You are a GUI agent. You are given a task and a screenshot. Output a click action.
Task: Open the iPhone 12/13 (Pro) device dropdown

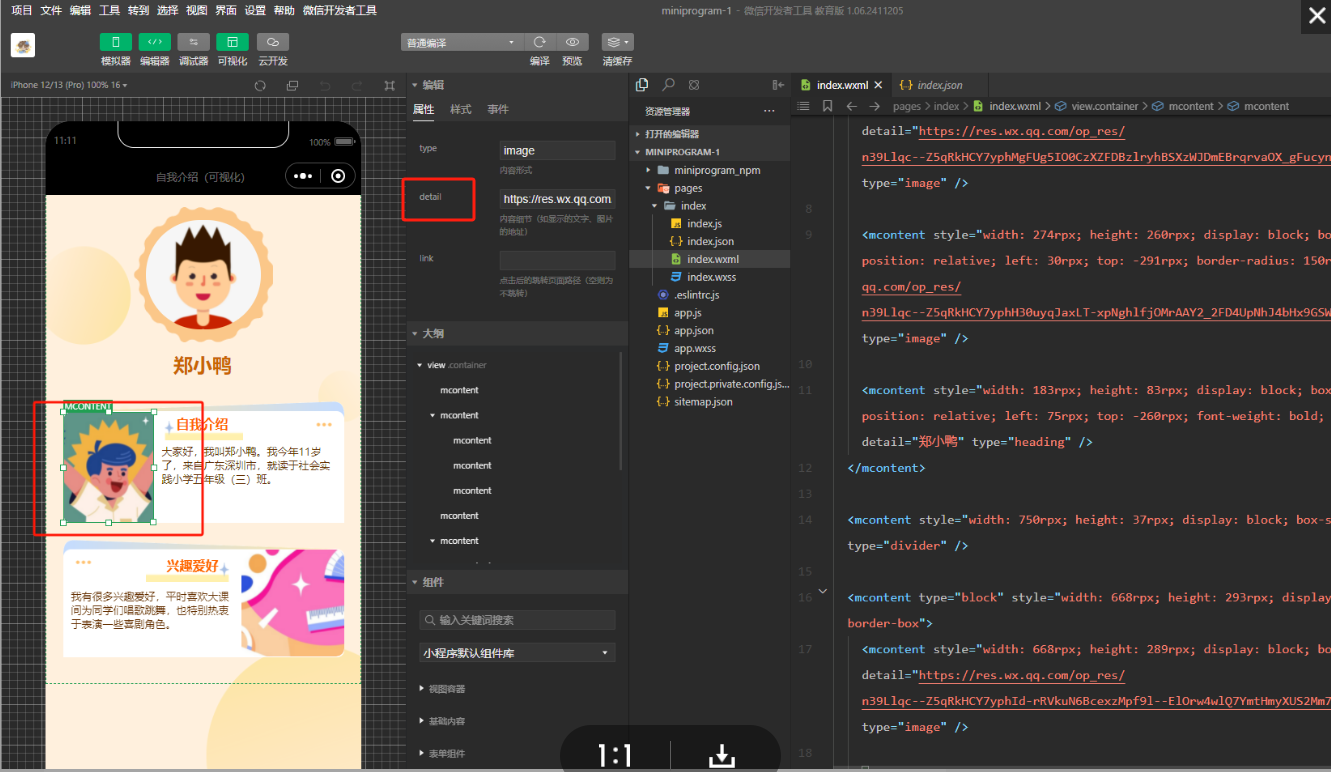coord(69,85)
